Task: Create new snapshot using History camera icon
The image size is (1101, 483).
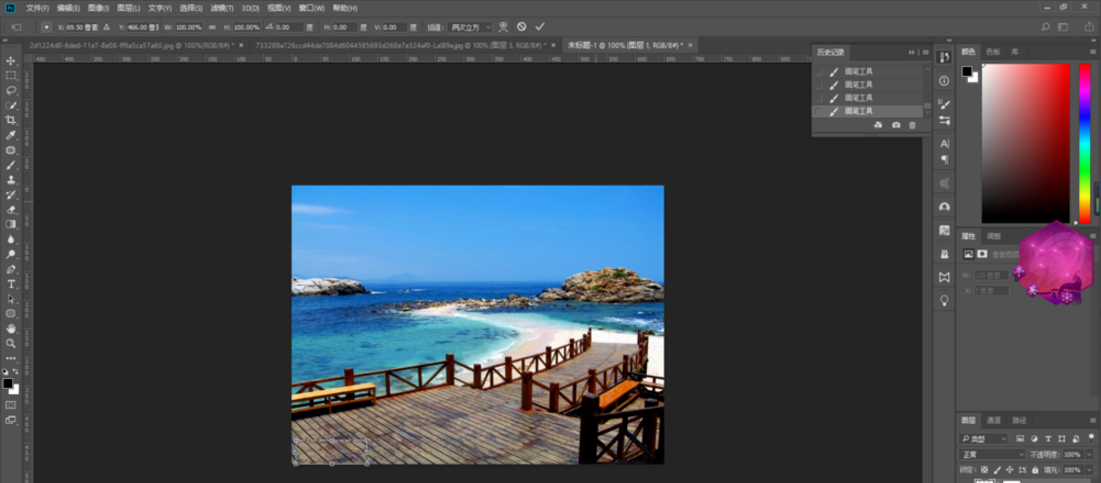Action: click(895, 125)
